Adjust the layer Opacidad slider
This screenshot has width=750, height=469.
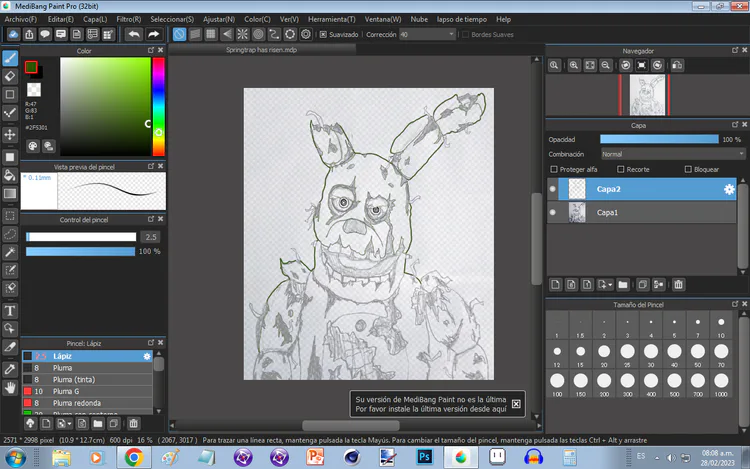[x=659, y=139]
